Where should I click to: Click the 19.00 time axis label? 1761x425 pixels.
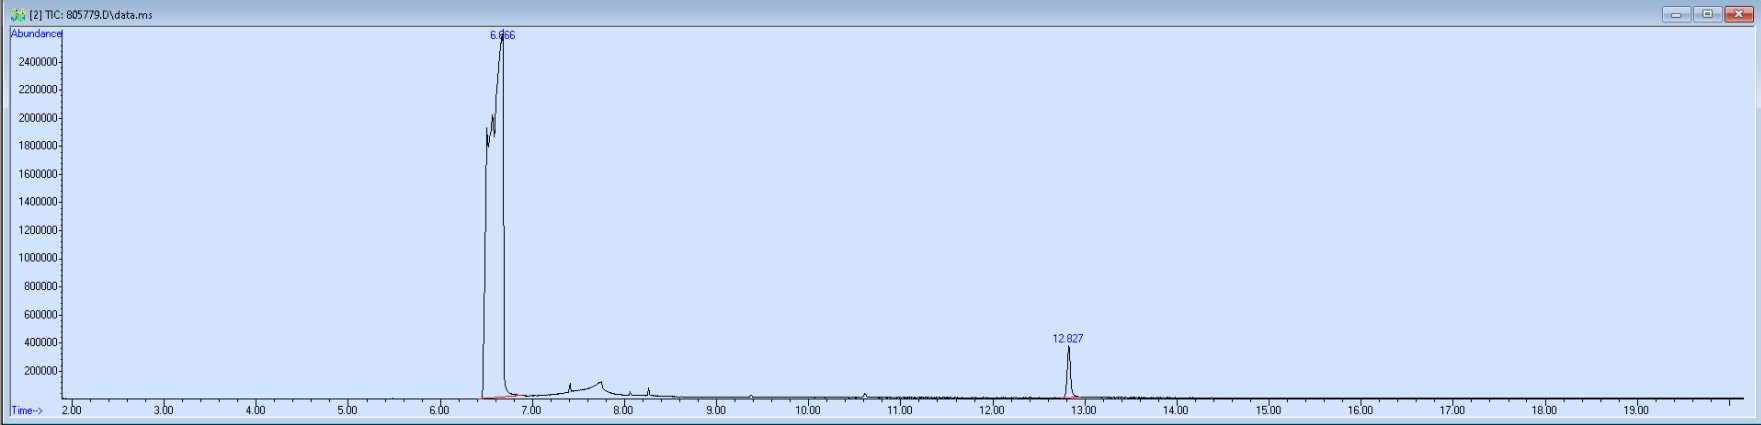[1636, 410]
